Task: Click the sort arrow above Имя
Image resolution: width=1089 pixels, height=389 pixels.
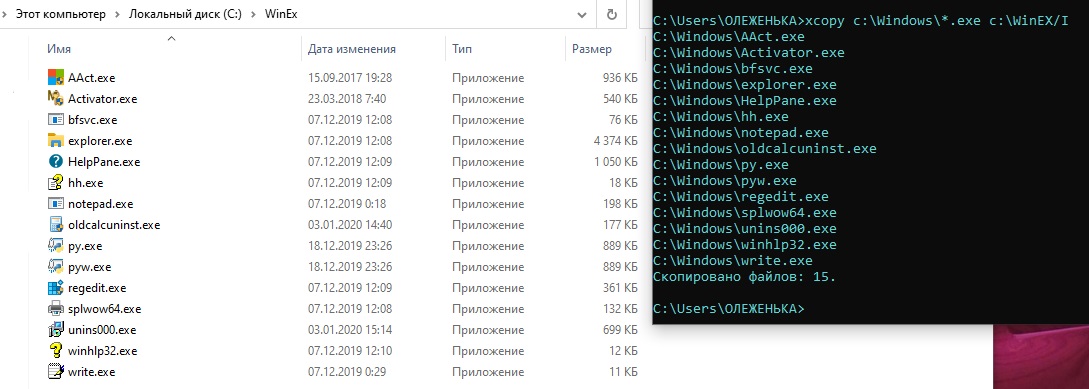Action: (x=172, y=38)
